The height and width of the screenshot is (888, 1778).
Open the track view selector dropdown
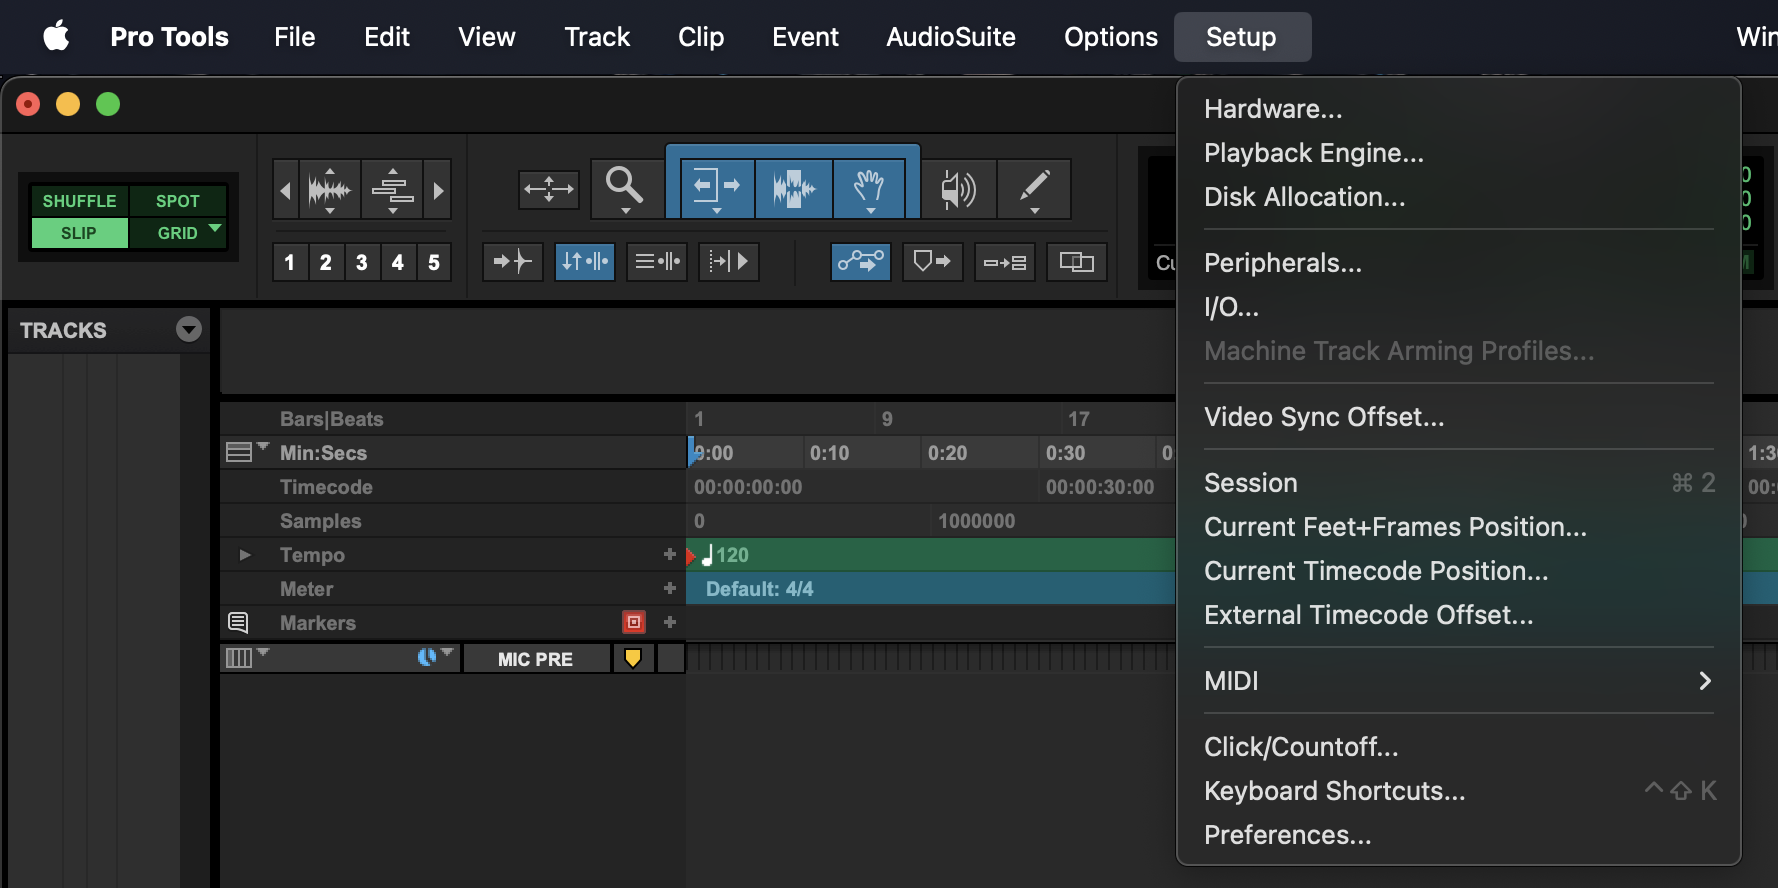(x=246, y=657)
